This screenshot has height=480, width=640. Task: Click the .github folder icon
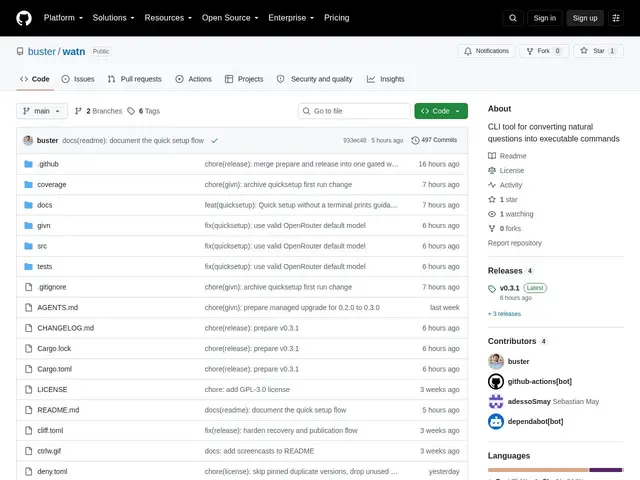pyautogui.click(x=28, y=164)
